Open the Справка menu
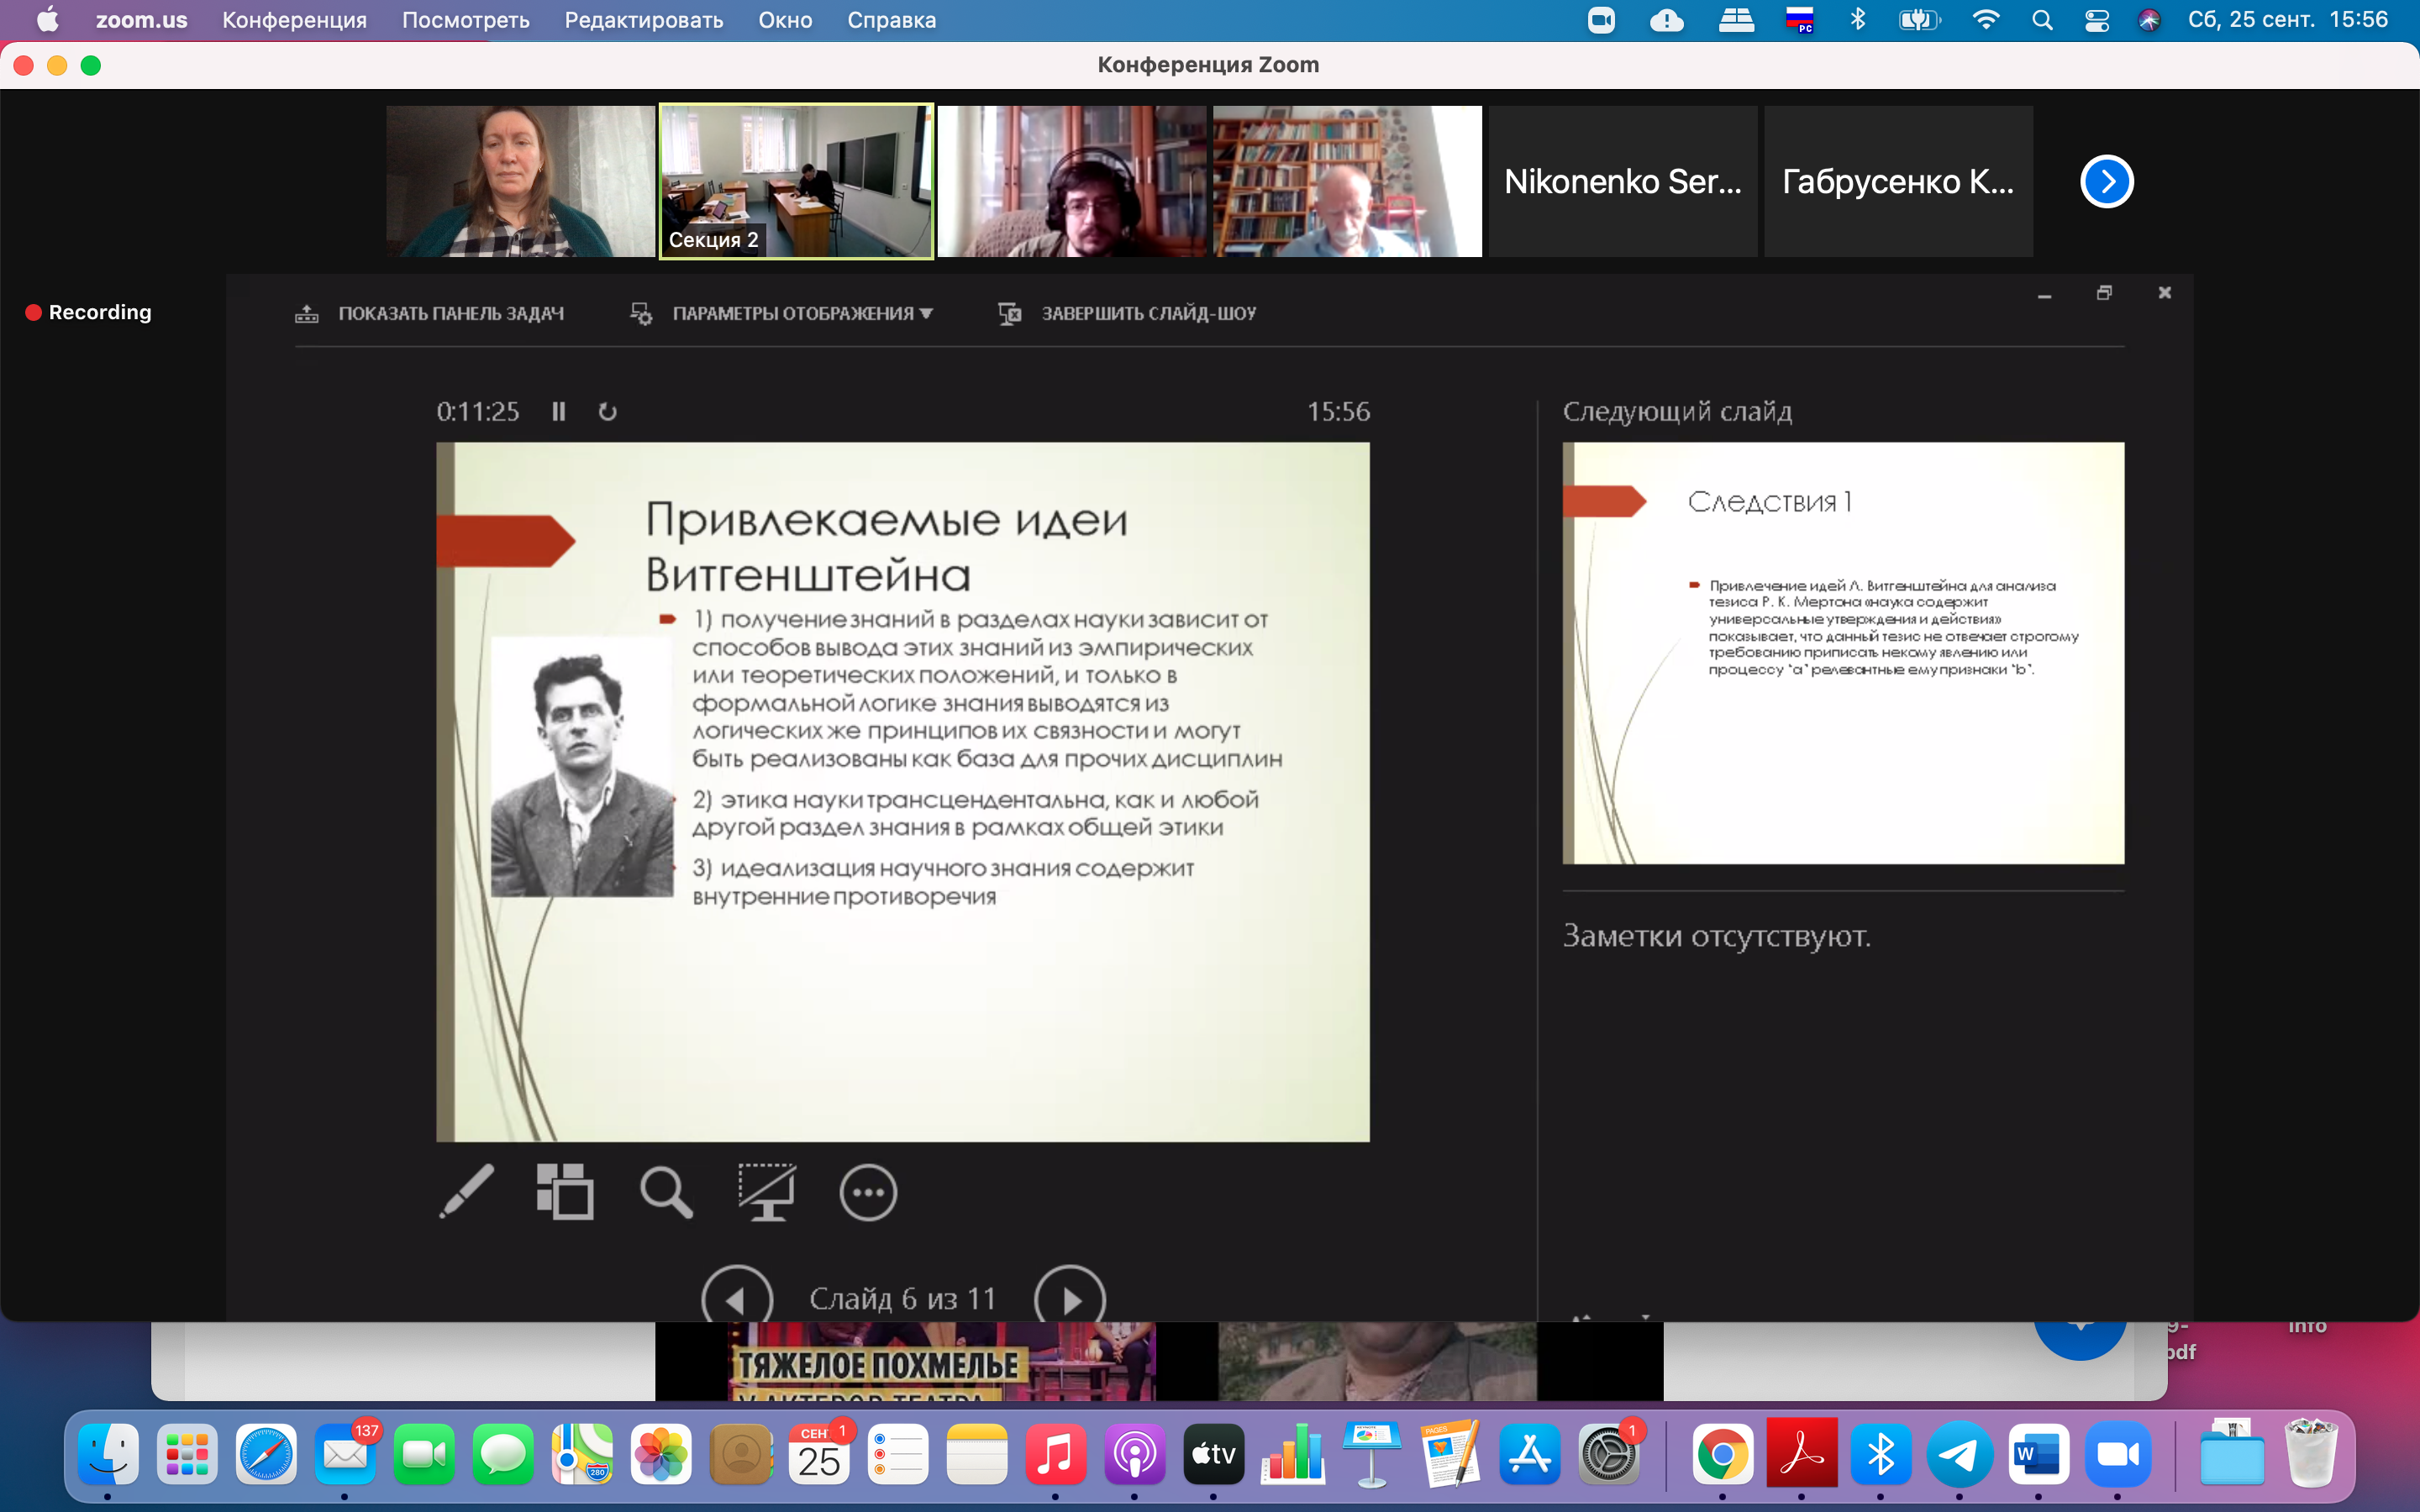This screenshot has width=2420, height=1512. (x=891, y=20)
